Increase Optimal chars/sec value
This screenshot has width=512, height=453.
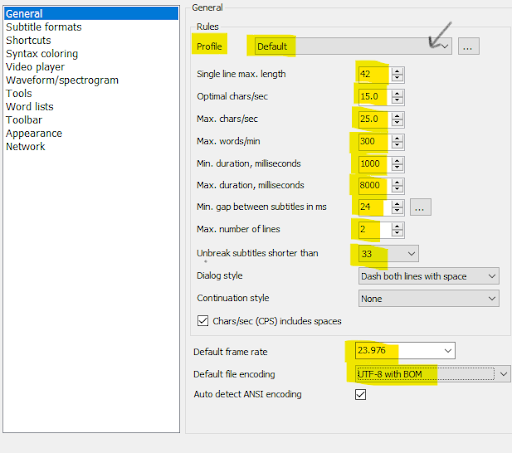coord(397,93)
